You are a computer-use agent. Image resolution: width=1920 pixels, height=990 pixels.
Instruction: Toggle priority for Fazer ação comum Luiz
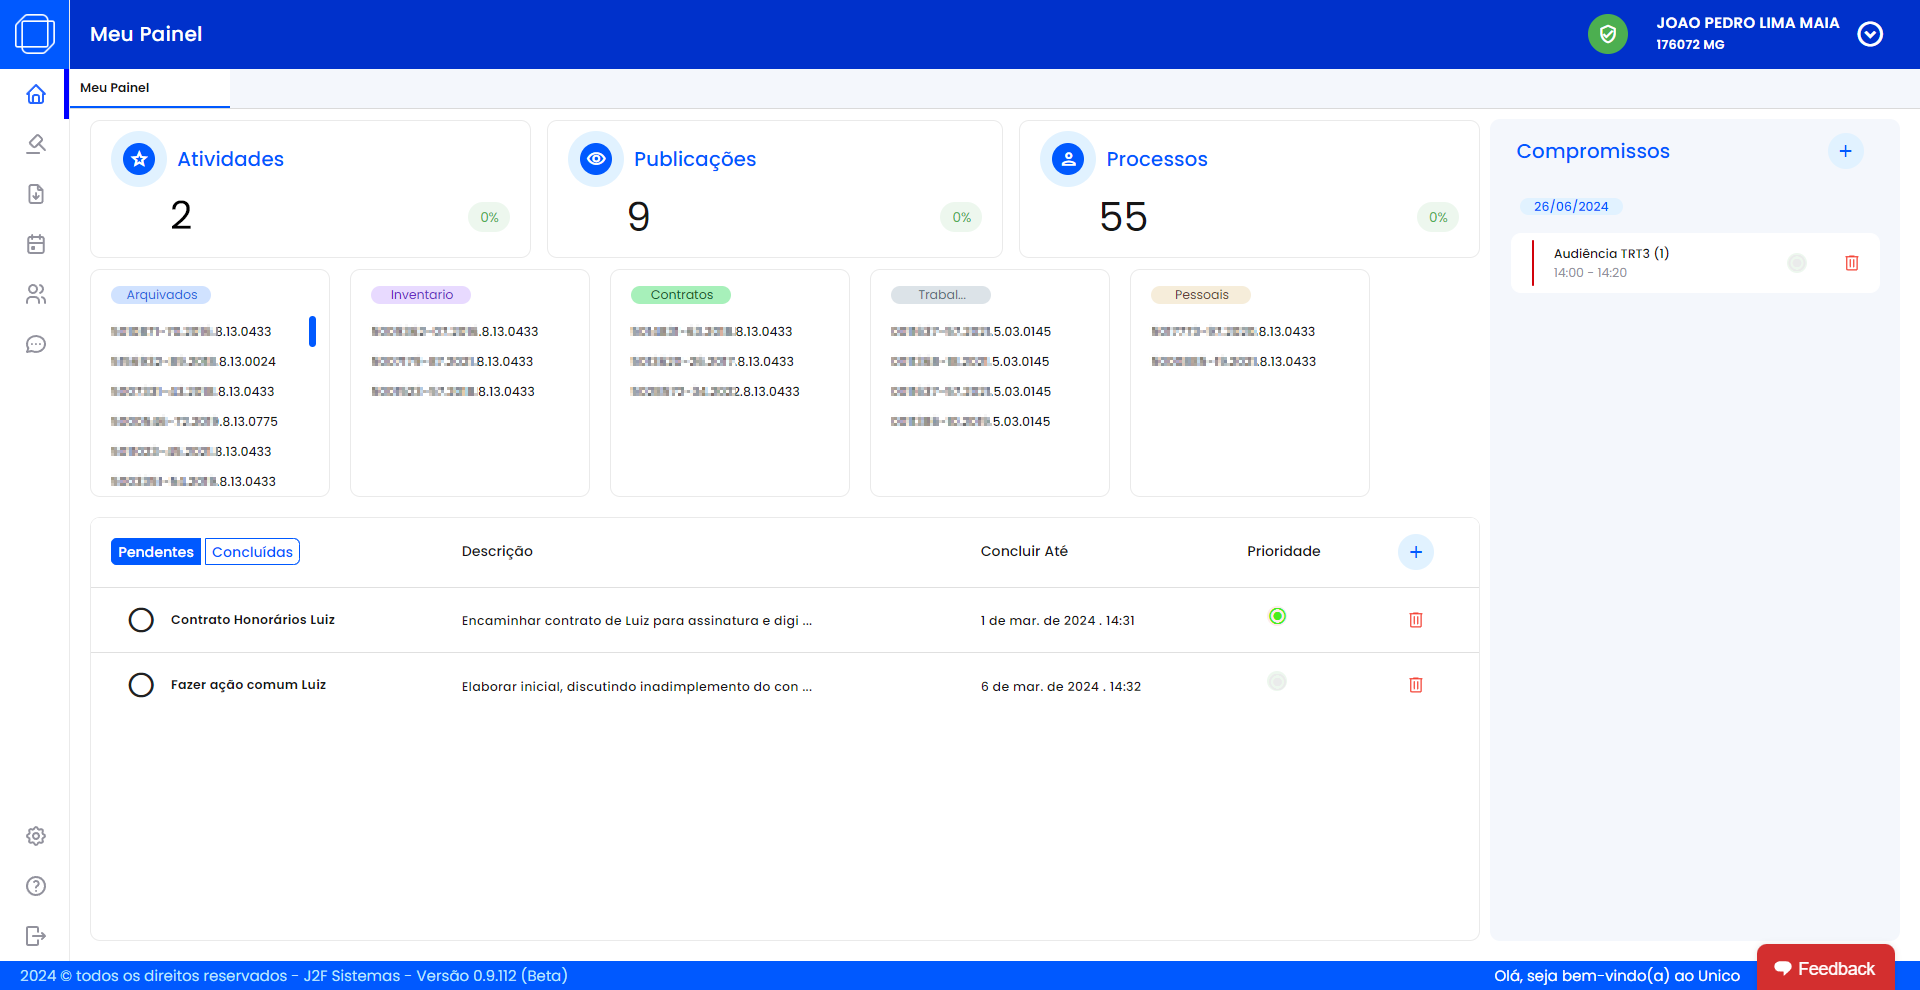1277,682
